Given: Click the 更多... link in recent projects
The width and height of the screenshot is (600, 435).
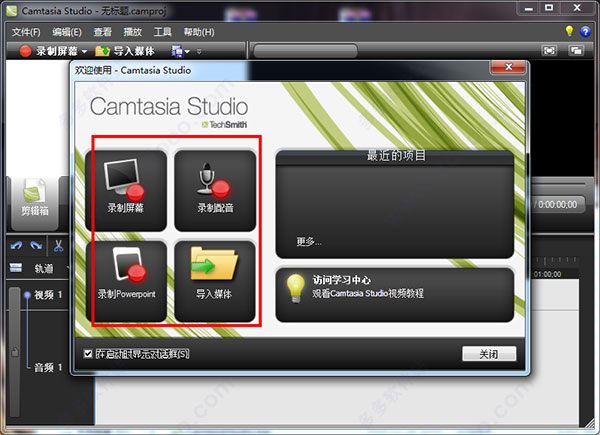Looking at the screenshot, I should (309, 242).
